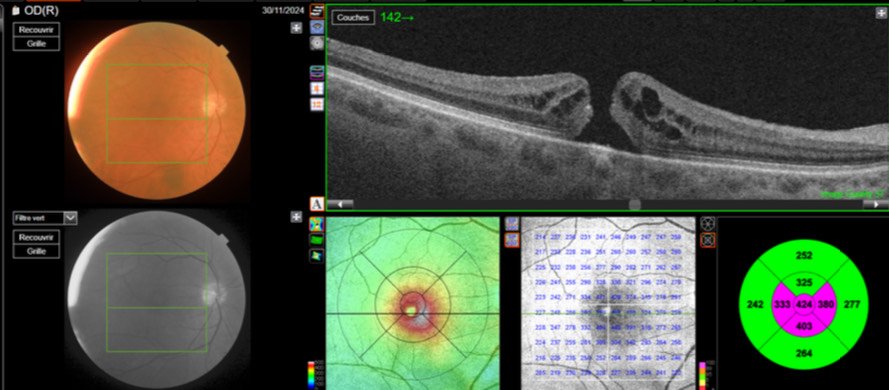Select the green filter fundus photograph
889x390 pixels.
click(x=156, y=299)
